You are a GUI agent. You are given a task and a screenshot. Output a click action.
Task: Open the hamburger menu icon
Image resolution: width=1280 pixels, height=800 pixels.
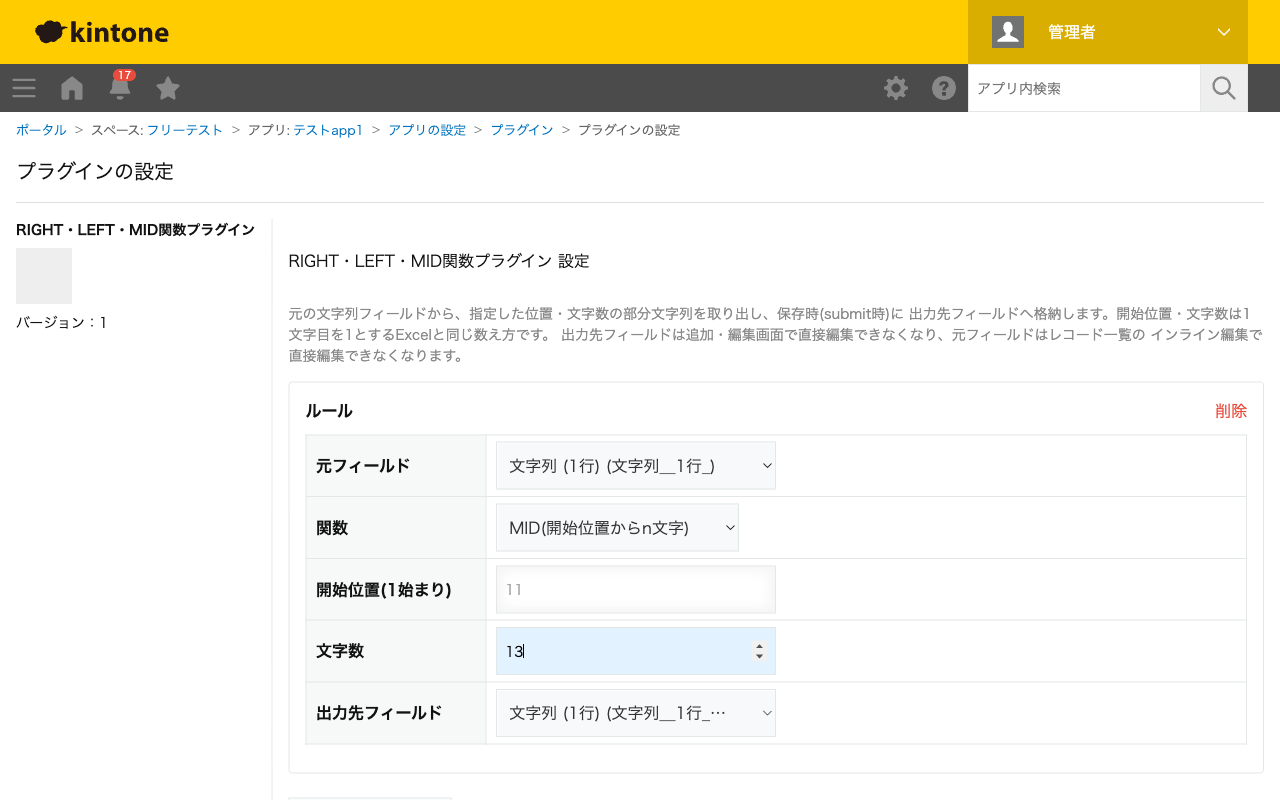(x=24, y=88)
